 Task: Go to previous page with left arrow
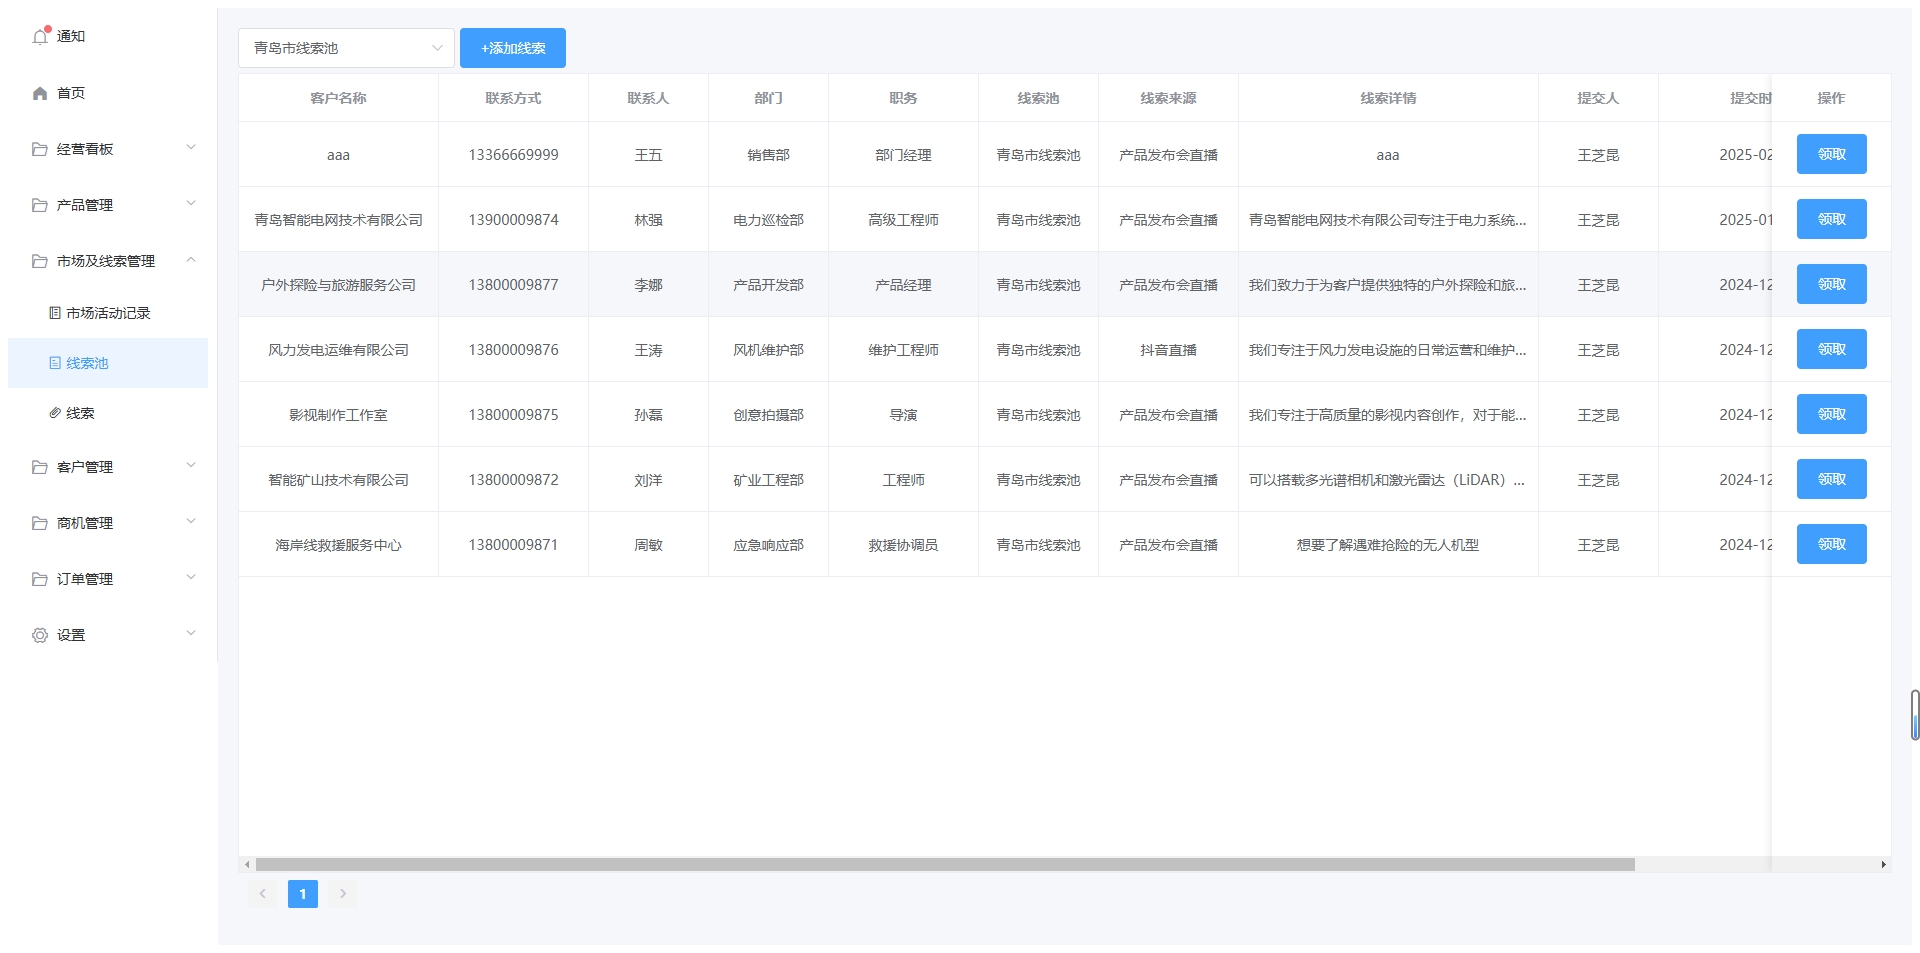click(x=263, y=894)
